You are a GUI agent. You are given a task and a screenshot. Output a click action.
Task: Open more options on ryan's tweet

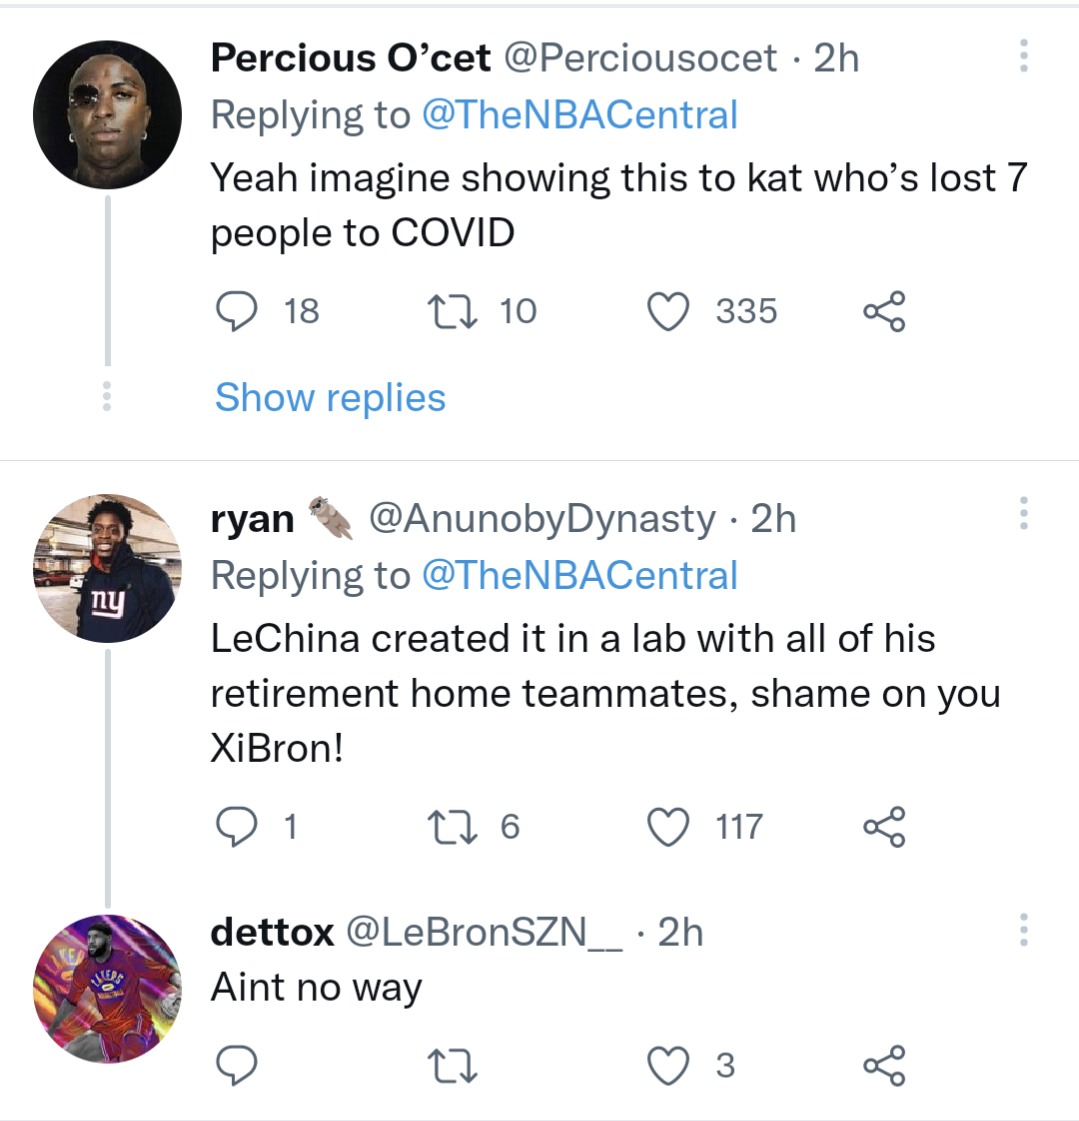[x=1023, y=514]
